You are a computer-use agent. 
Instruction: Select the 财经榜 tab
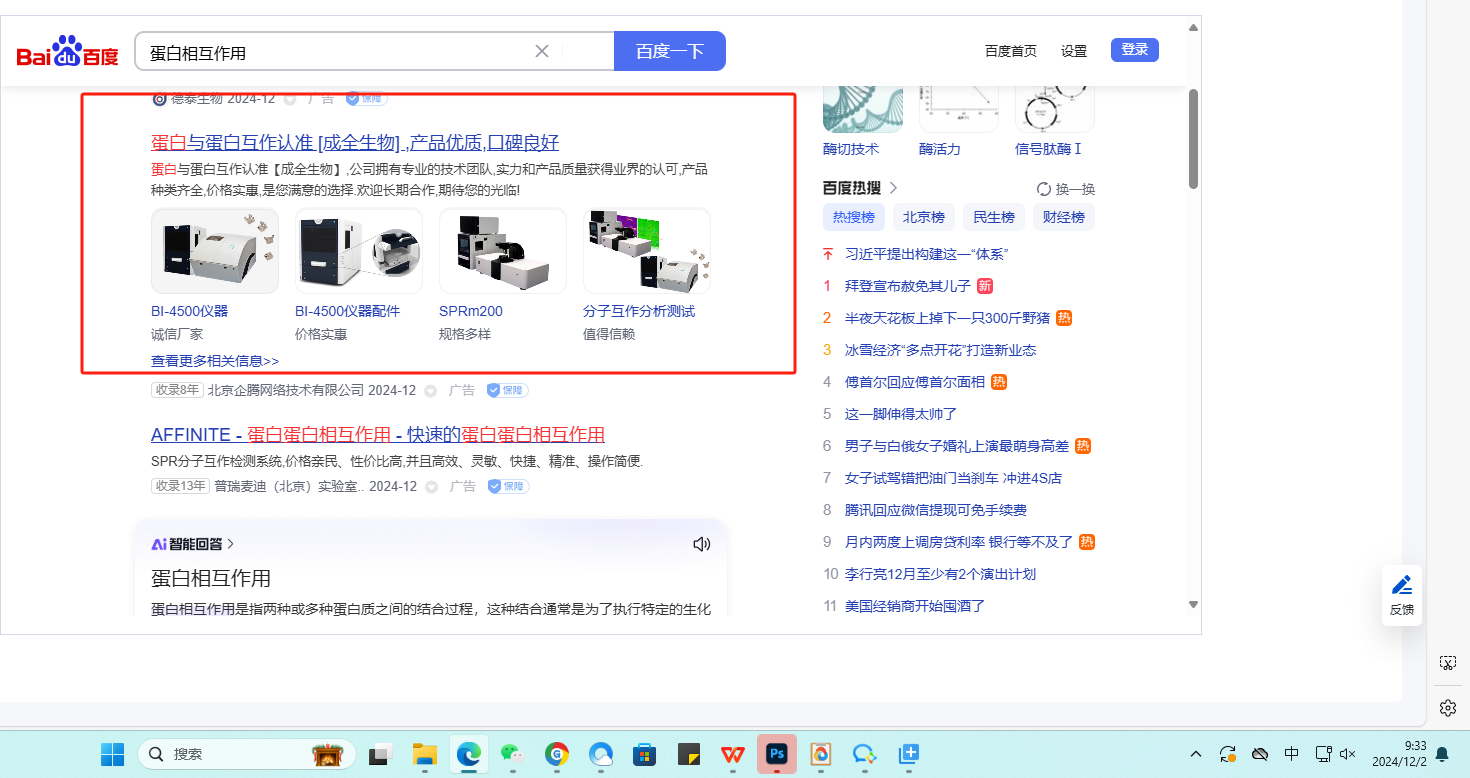point(1063,217)
